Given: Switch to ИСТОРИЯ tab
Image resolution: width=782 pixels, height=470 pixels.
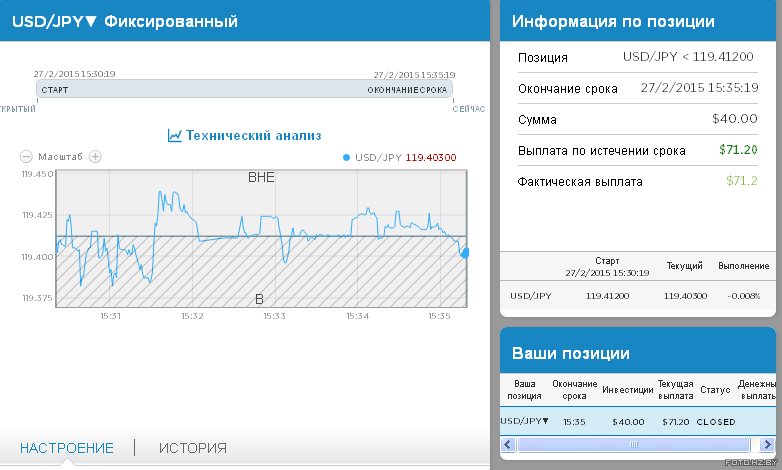Looking at the screenshot, I should pos(193,448).
